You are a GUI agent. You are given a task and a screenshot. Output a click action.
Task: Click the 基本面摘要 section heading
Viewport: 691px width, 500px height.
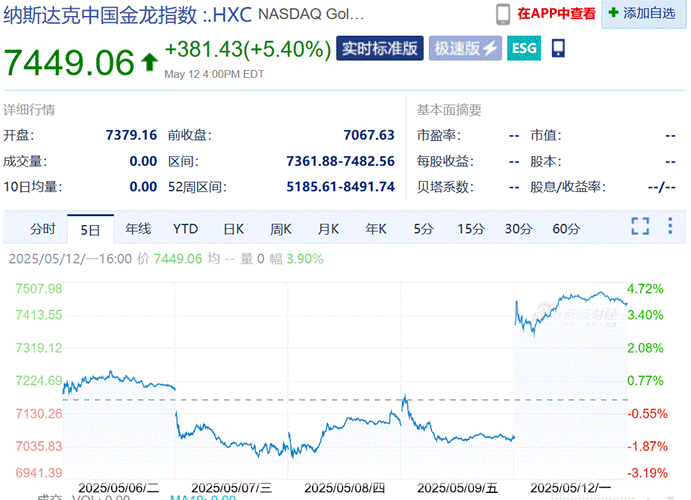[449, 110]
